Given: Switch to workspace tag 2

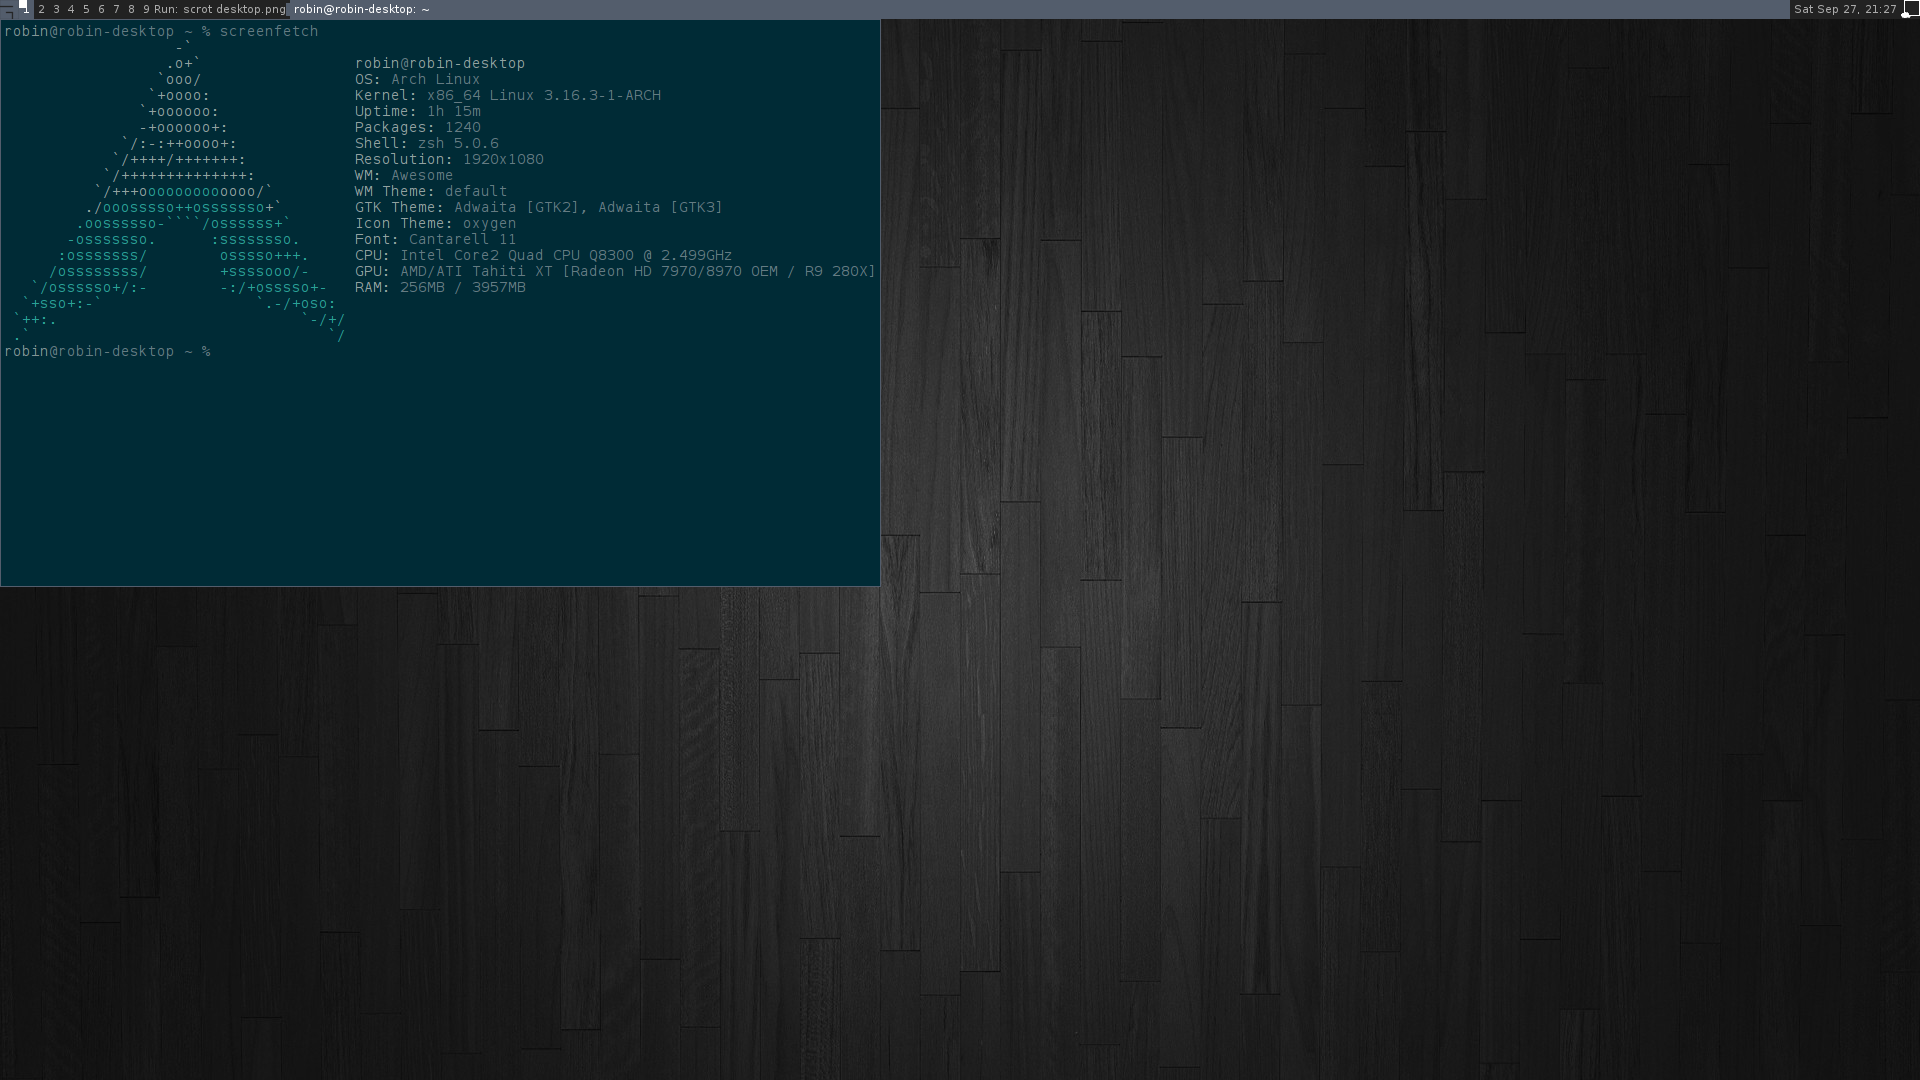Looking at the screenshot, I should coord(41,9).
